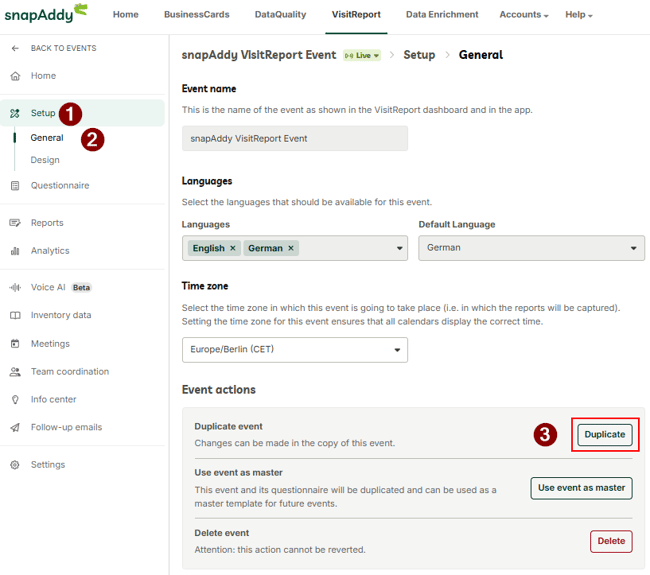The image size is (650, 575).
Task: Go to the Home top navigation tab
Action: coord(126,15)
